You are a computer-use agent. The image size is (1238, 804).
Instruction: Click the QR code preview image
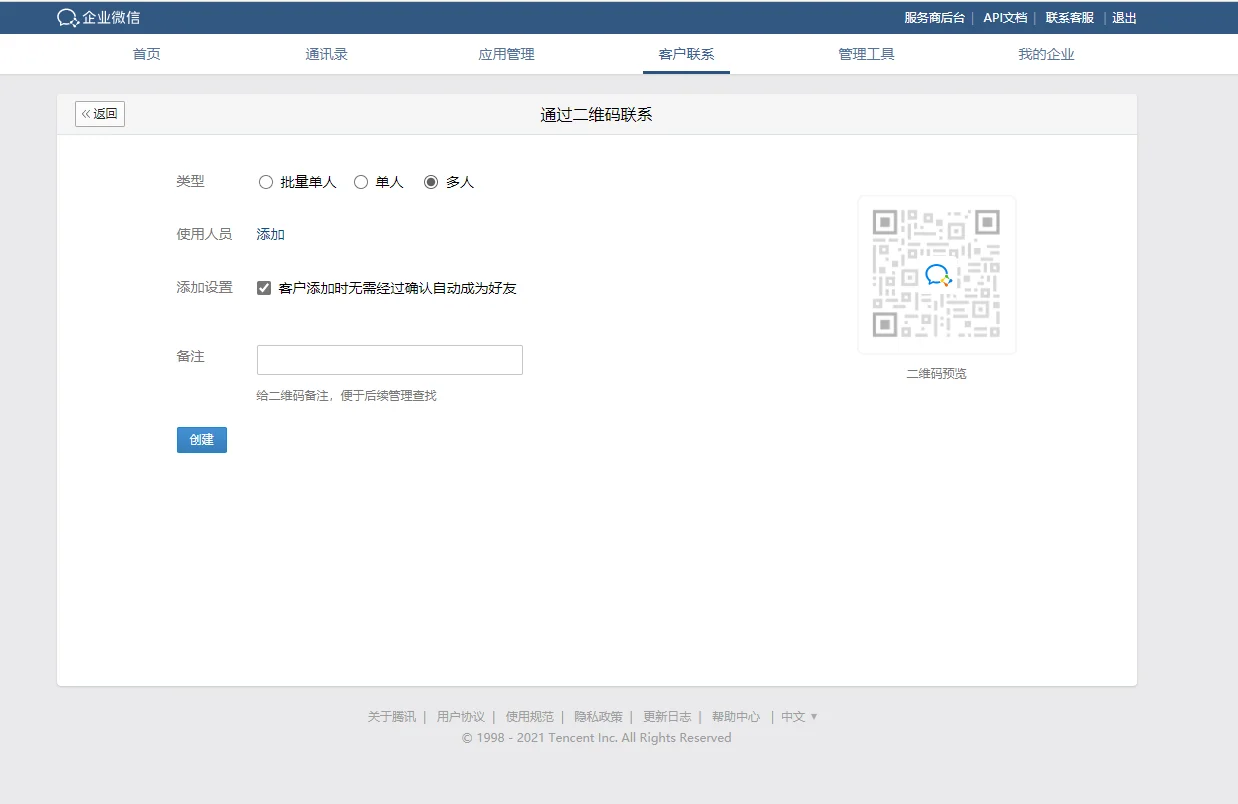pos(937,274)
